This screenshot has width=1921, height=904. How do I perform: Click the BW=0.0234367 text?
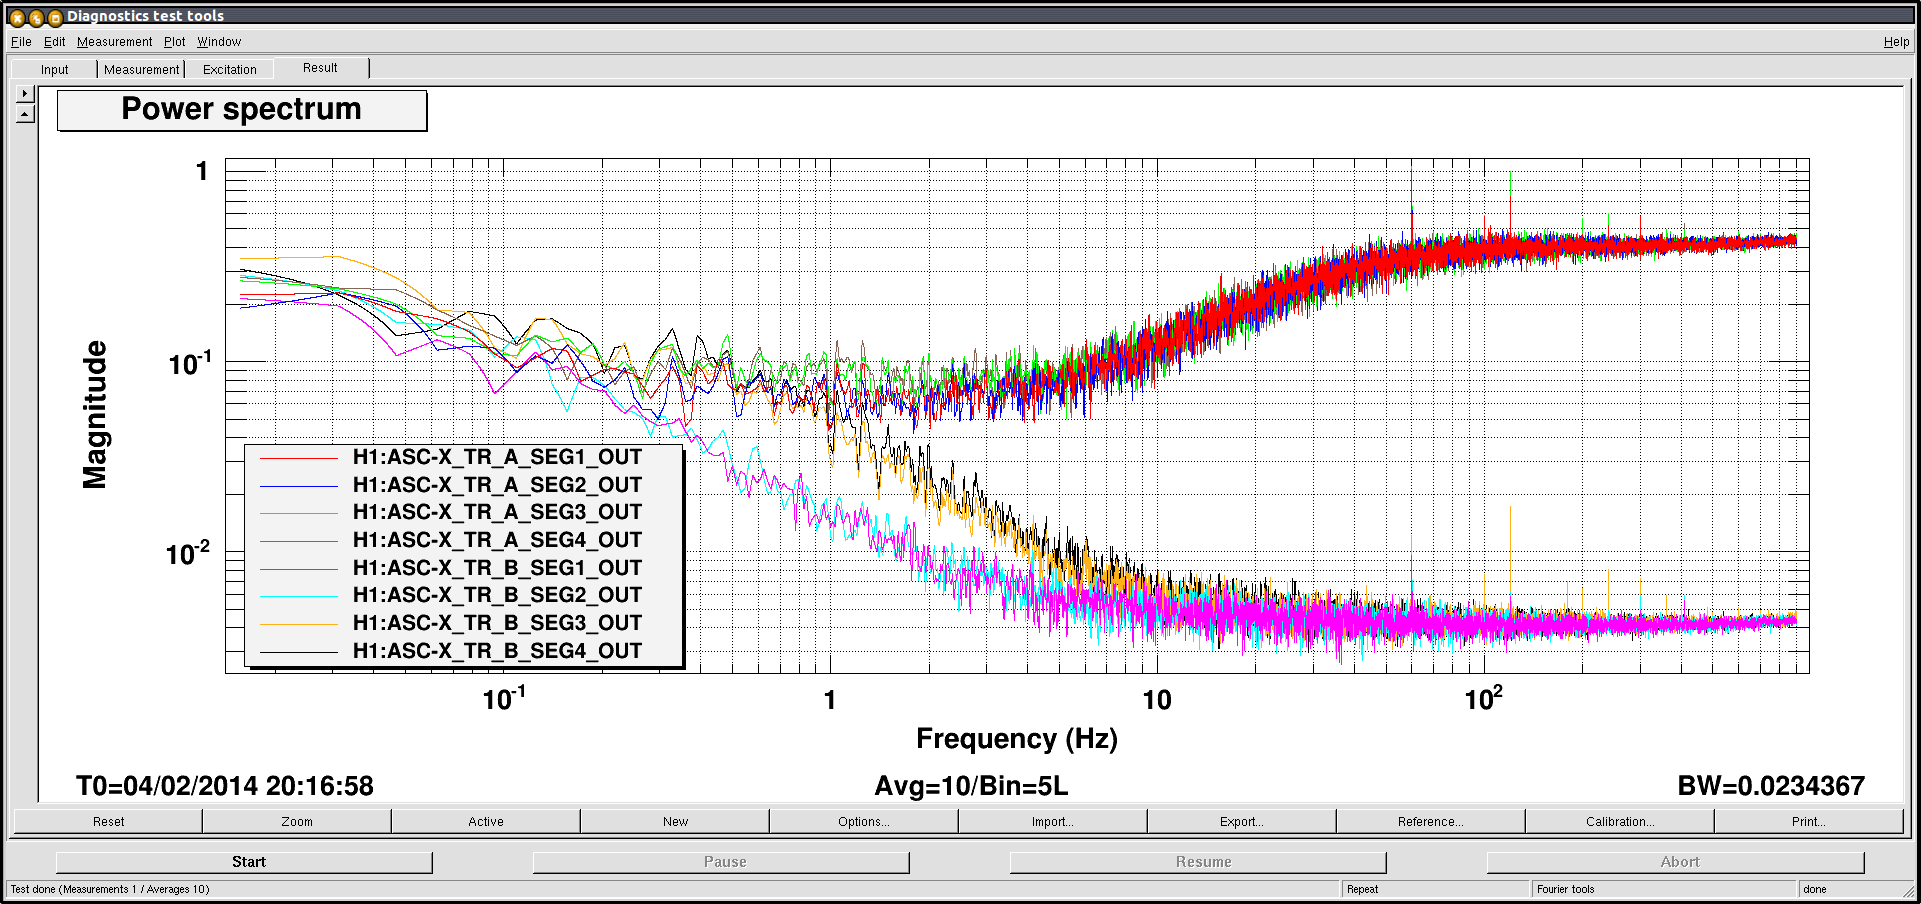coord(1771,786)
